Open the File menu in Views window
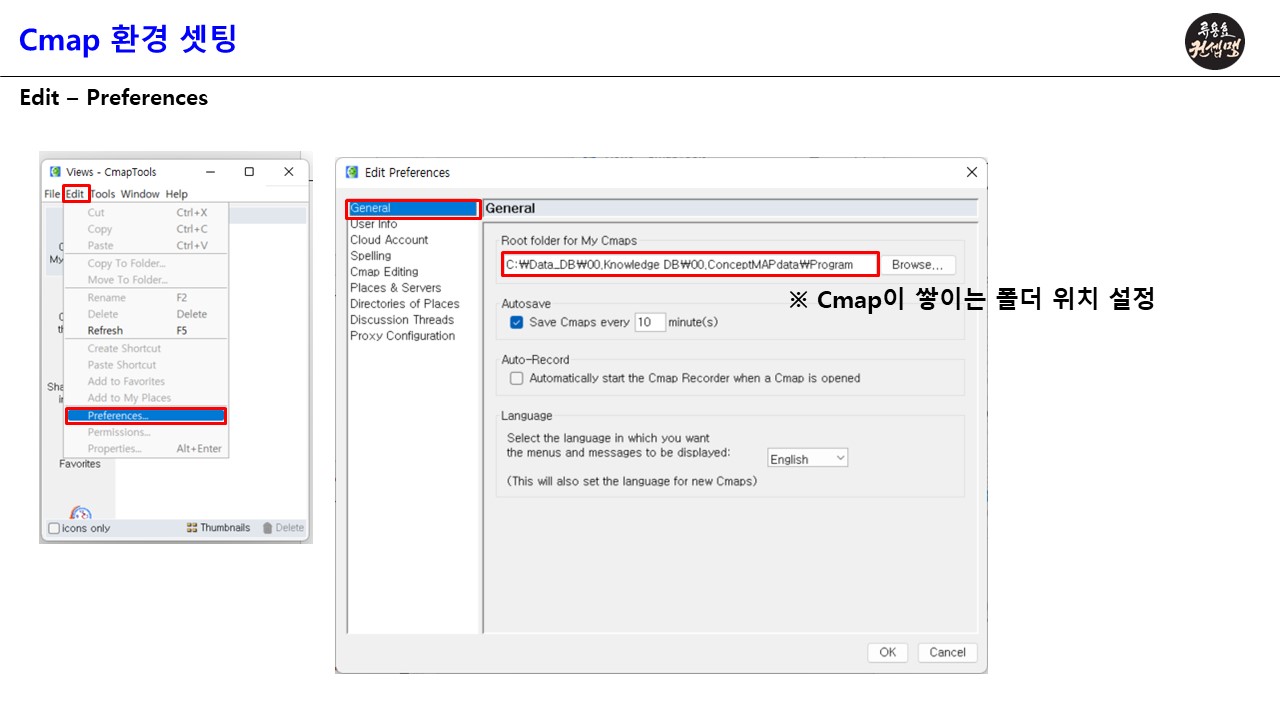The width and height of the screenshot is (1280, 720). [x=52, y=194]
